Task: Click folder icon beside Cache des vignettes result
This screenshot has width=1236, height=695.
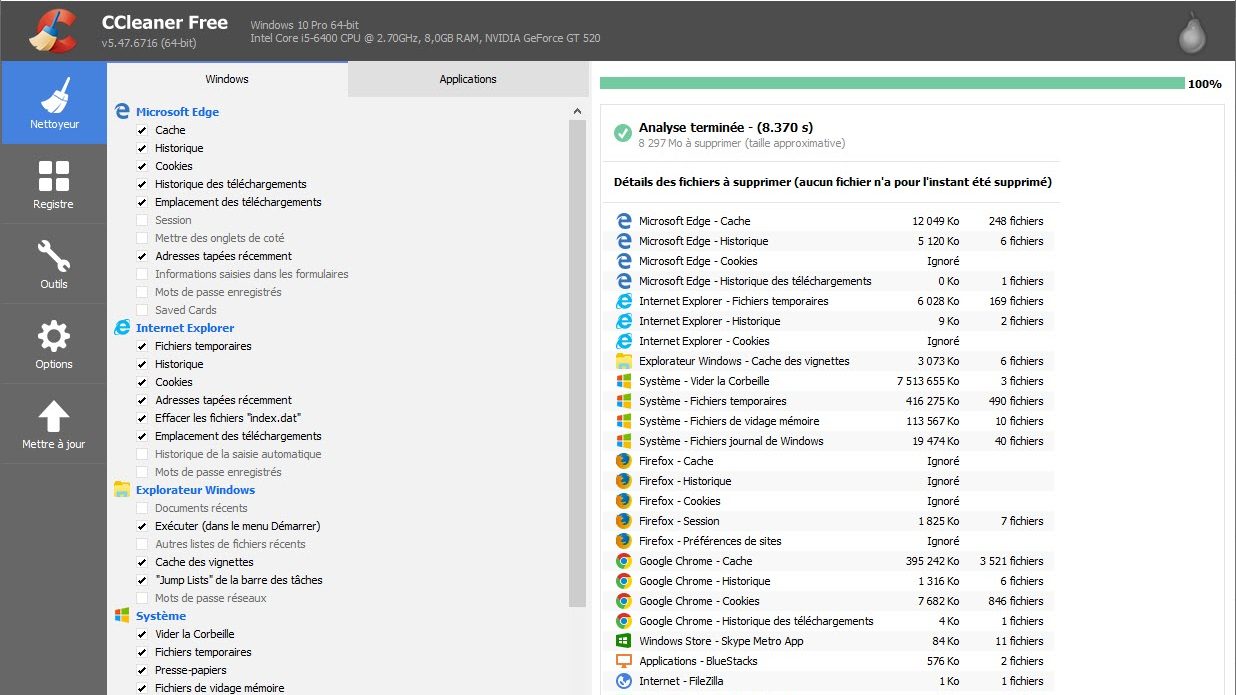Action: tap(623, 361)
